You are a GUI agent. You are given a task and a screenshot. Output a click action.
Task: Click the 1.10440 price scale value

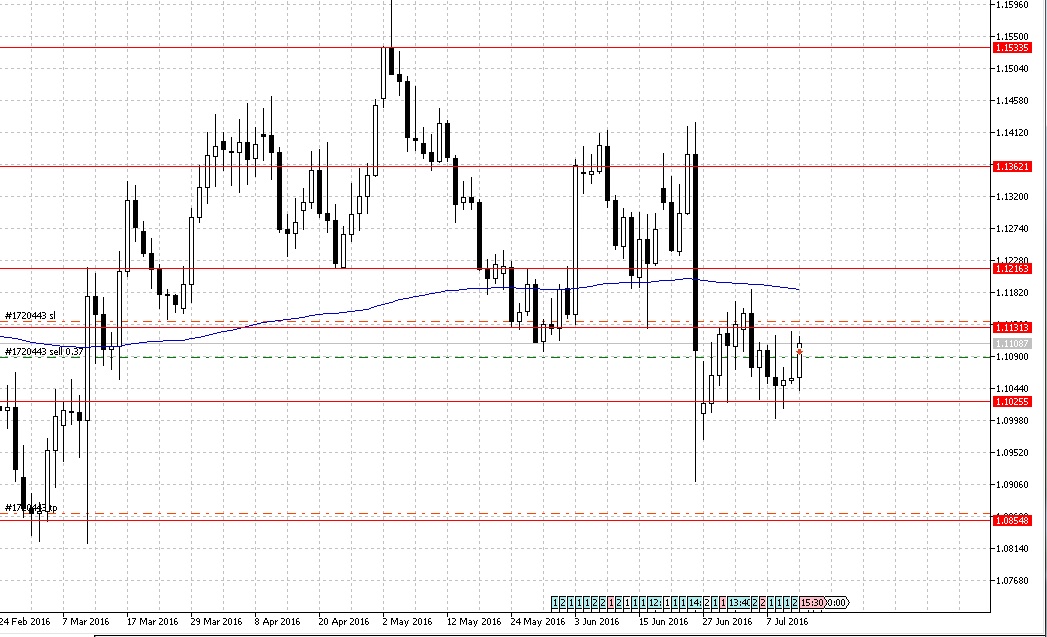coord(1012,389)
